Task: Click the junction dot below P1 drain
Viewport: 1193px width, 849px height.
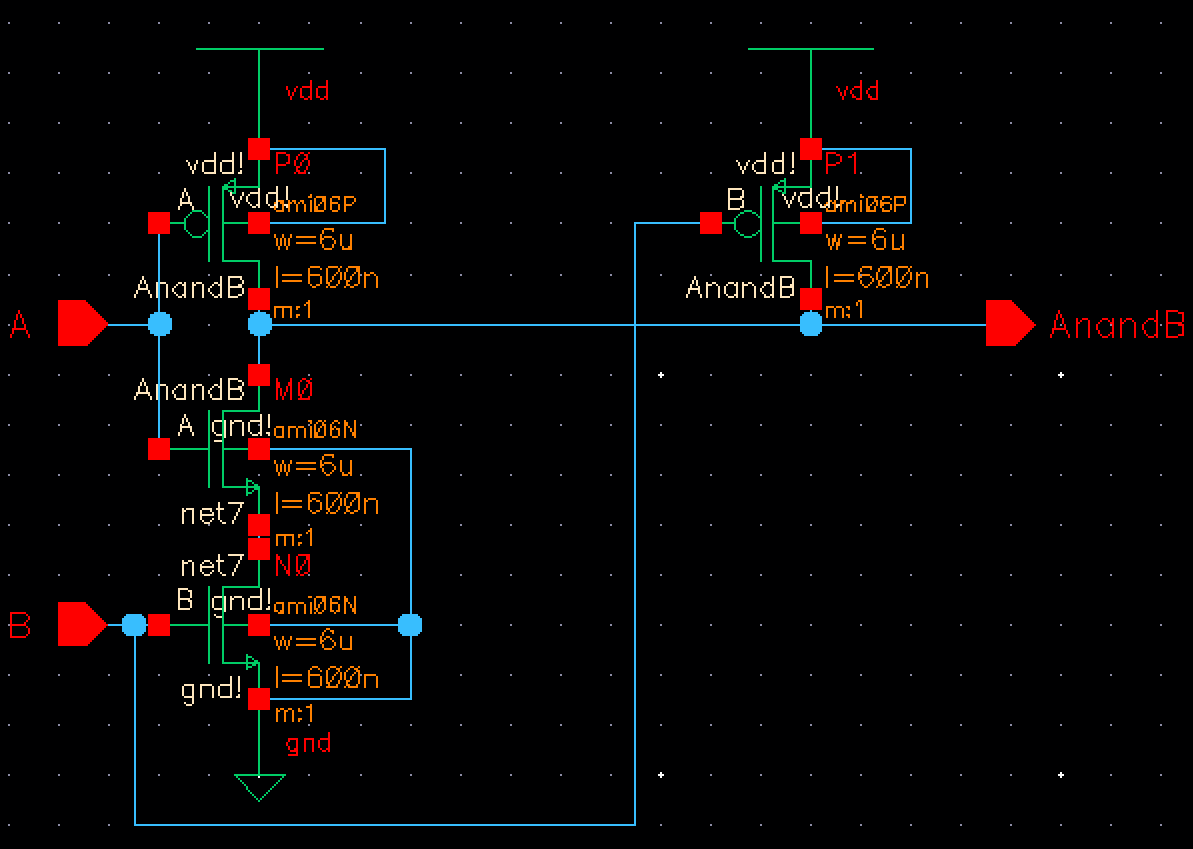Action: click(x=811, y=324)
